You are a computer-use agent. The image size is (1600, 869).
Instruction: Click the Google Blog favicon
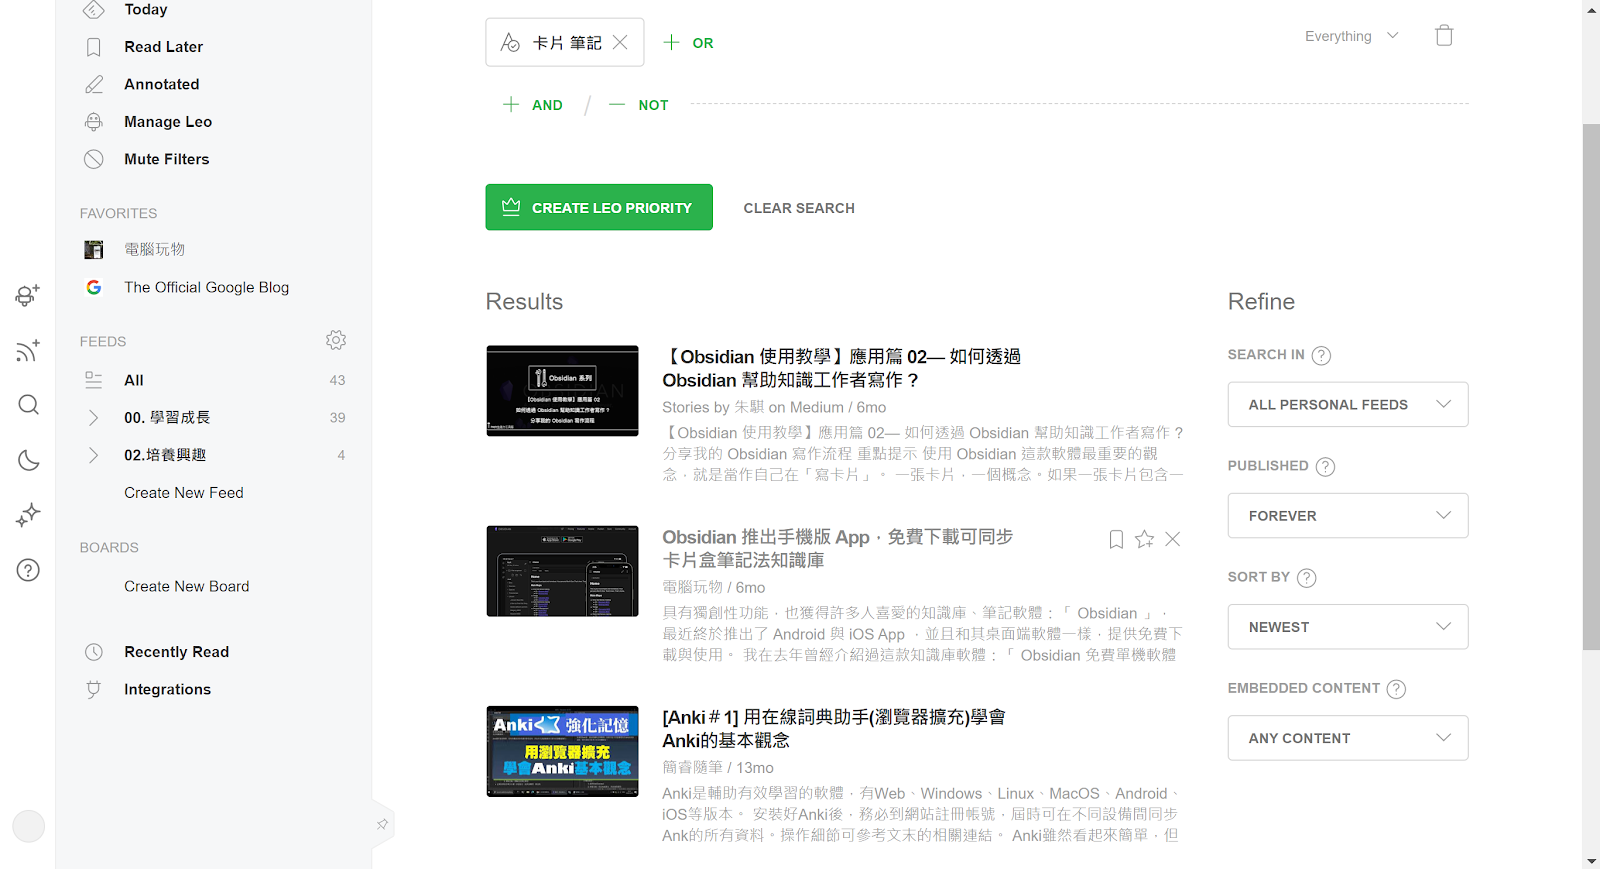[x=93, y=287]
